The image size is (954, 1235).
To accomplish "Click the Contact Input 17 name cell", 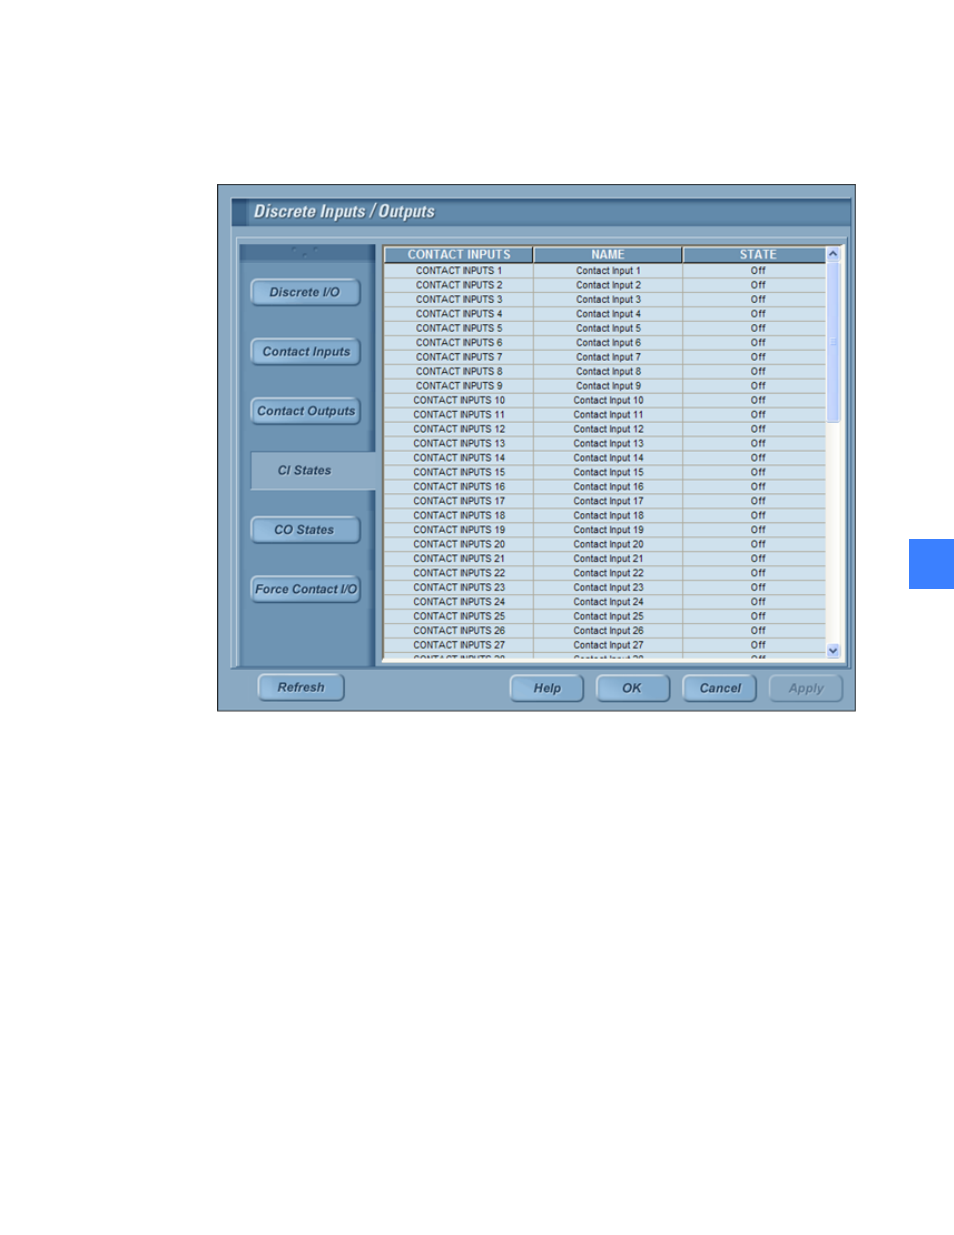I will [x=608, y=501].
